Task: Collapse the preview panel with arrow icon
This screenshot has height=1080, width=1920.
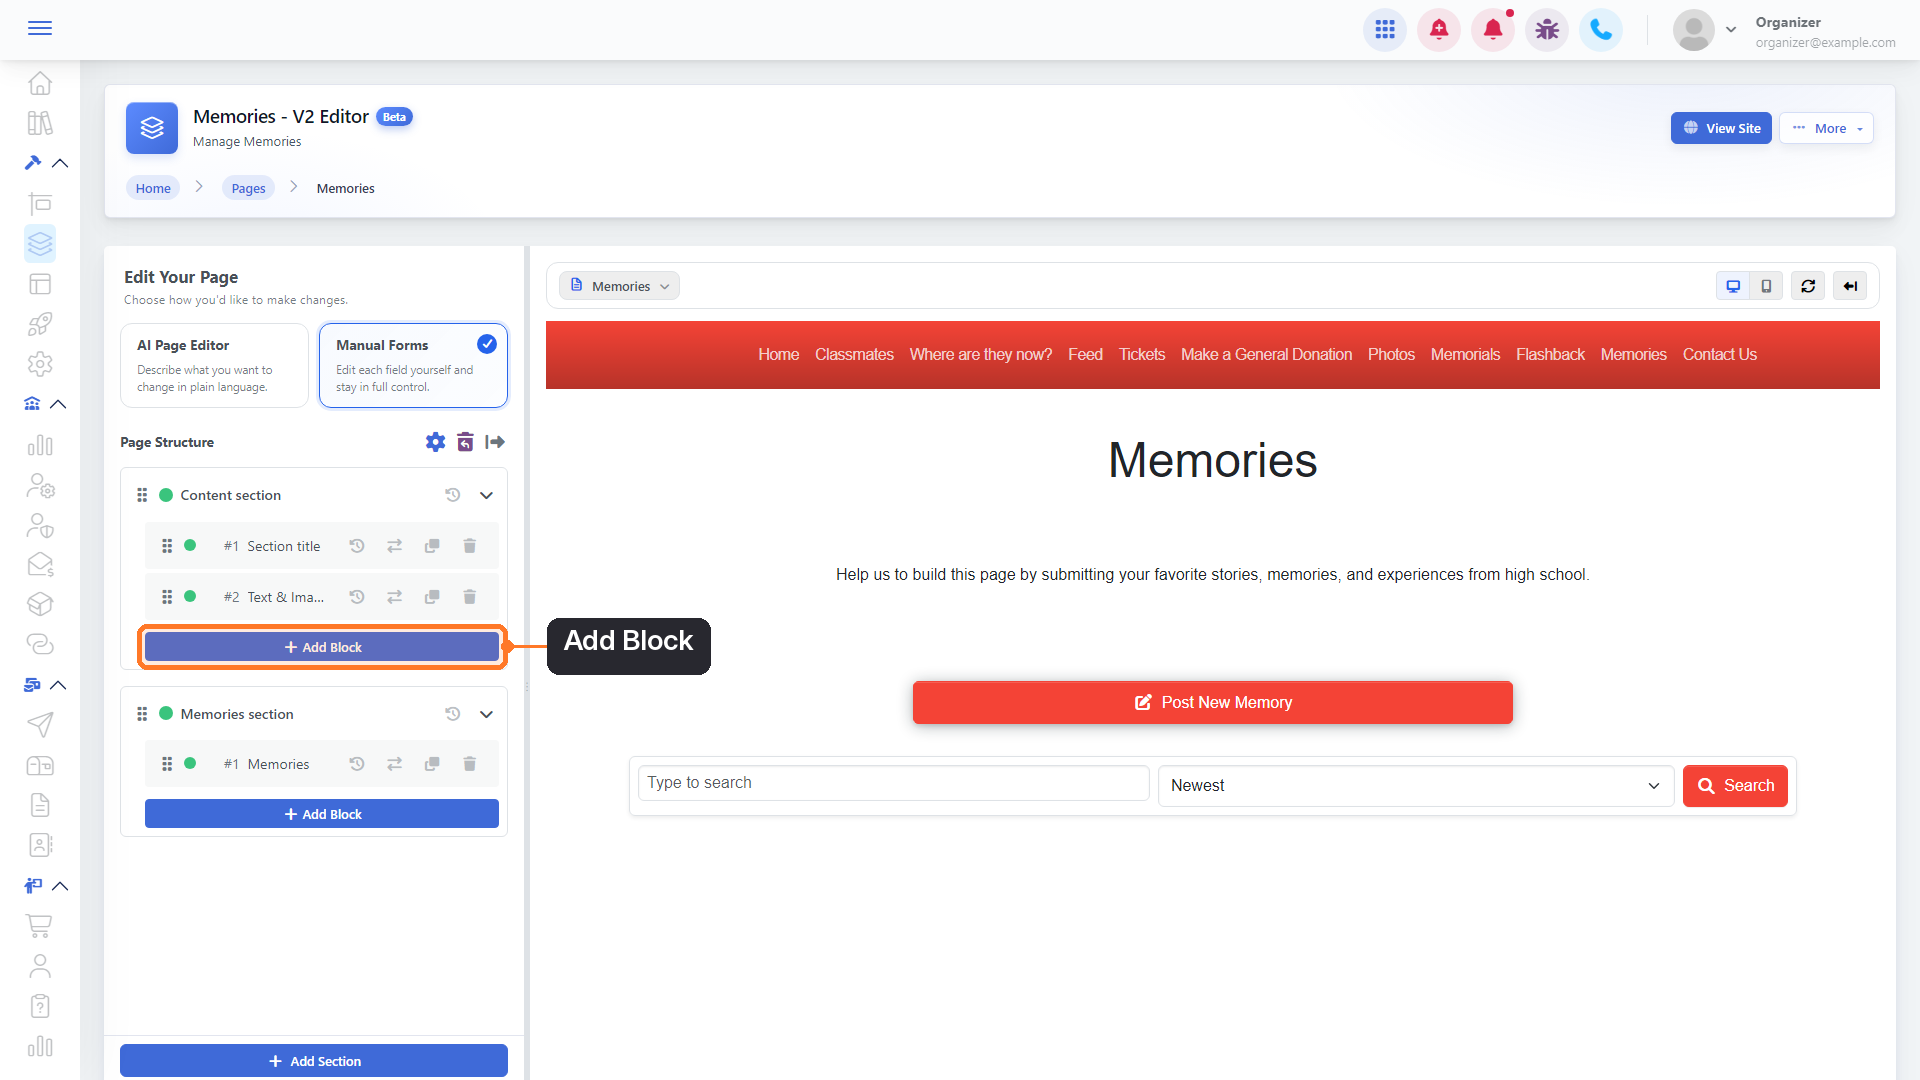Action: 1850,286
